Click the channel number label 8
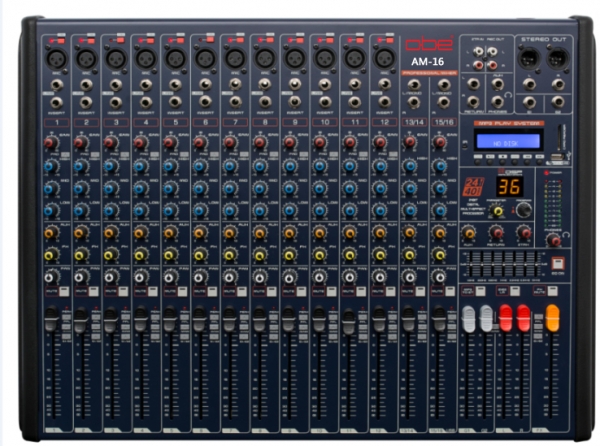The image size is (600, 446). tap(265, 122)
